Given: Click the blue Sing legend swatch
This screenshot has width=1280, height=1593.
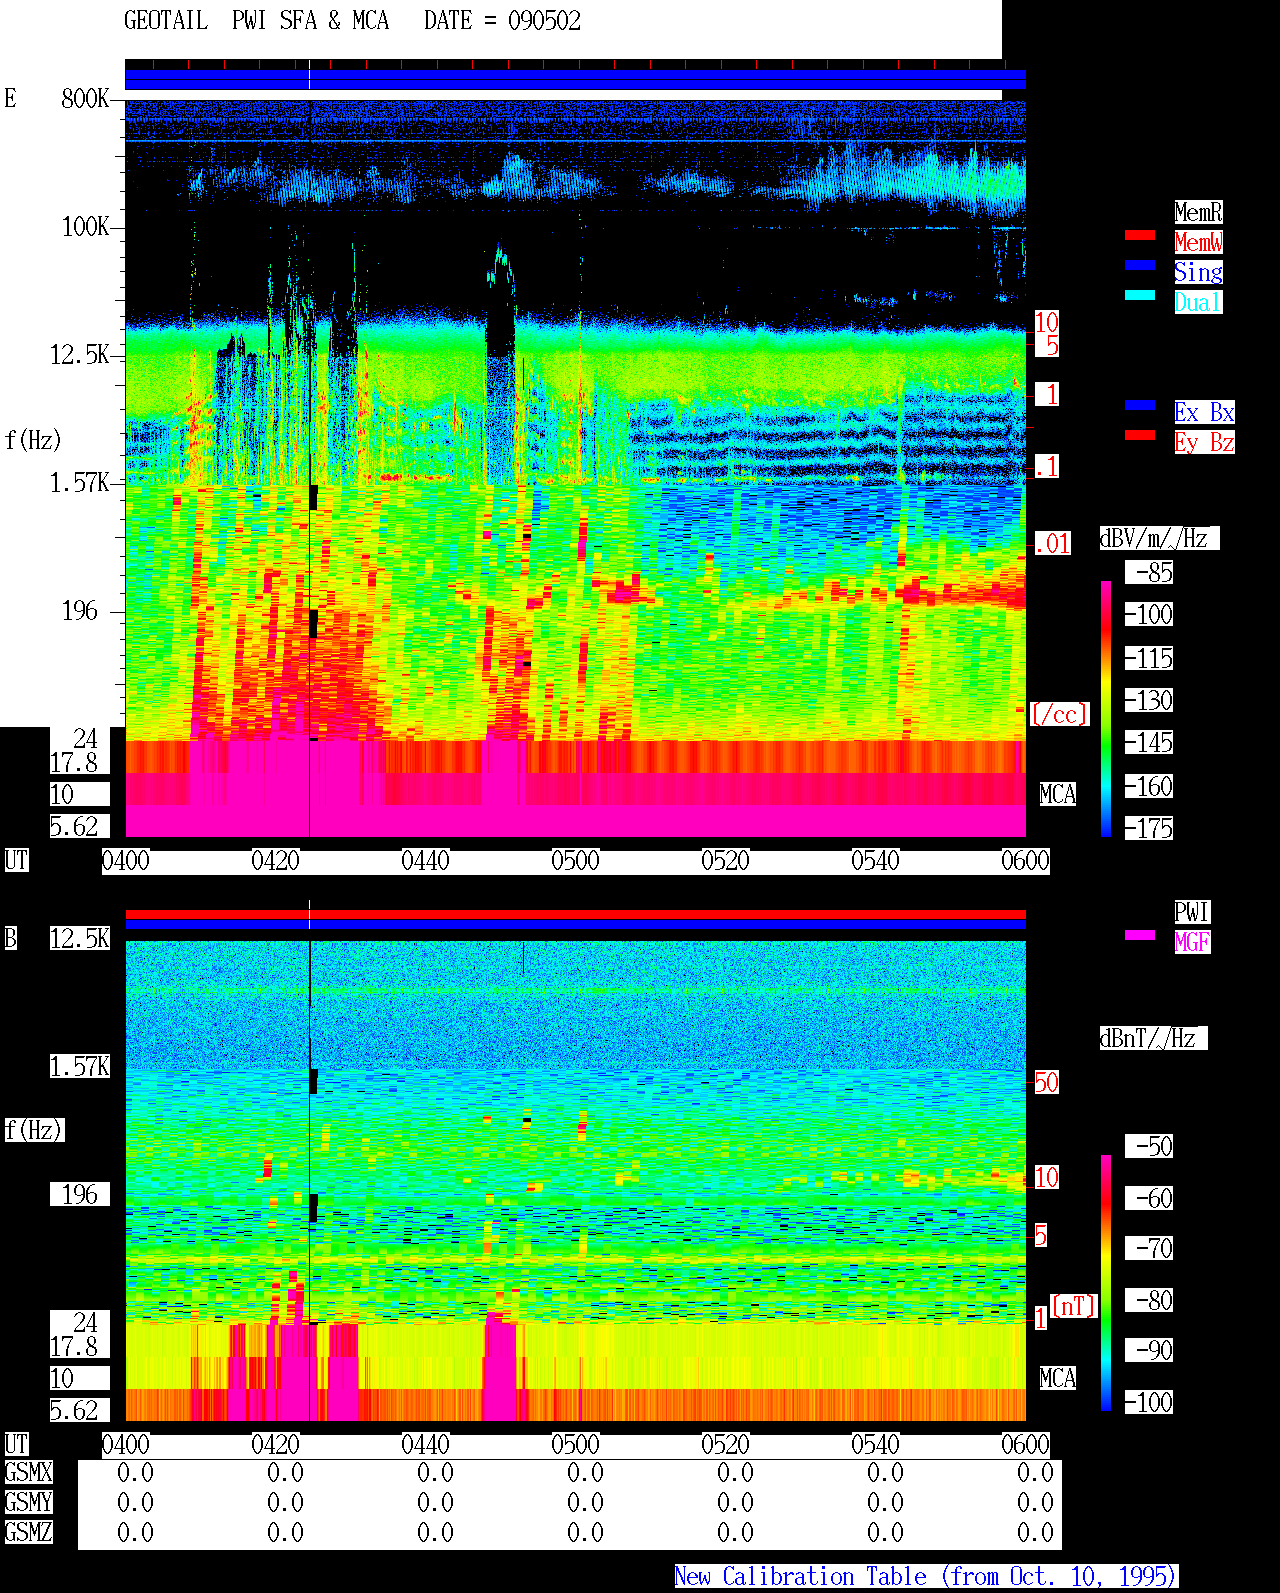Looking at the screenshot, I should pyautogui.click(x=1140, y=265).
